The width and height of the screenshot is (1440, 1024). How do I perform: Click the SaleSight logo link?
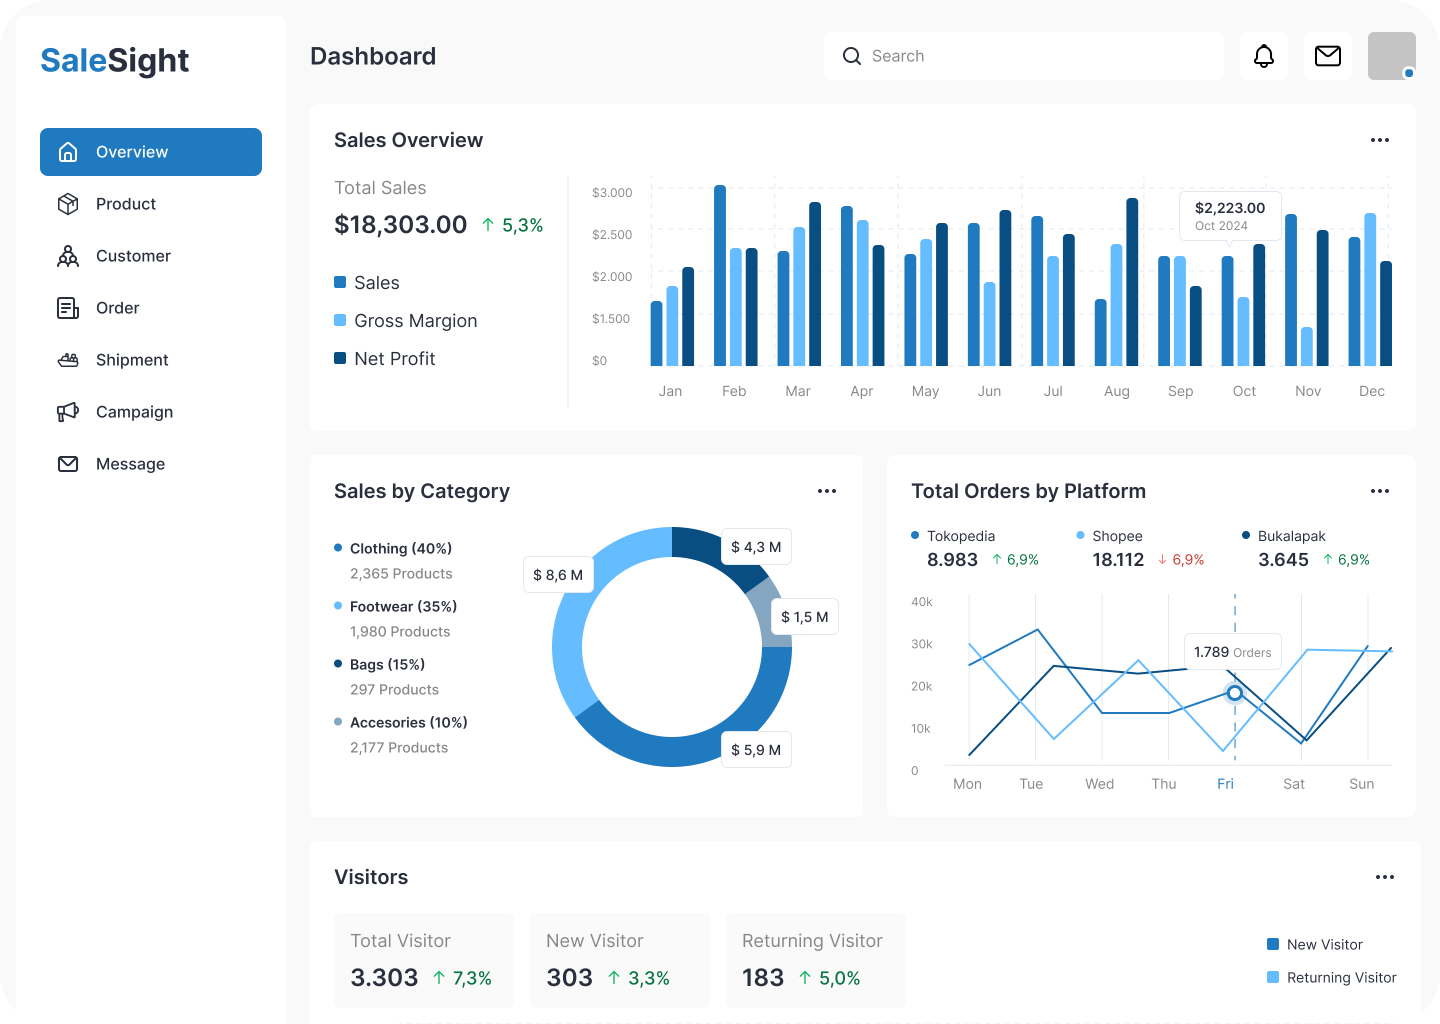pyautogui.click(x=115, y=61)
